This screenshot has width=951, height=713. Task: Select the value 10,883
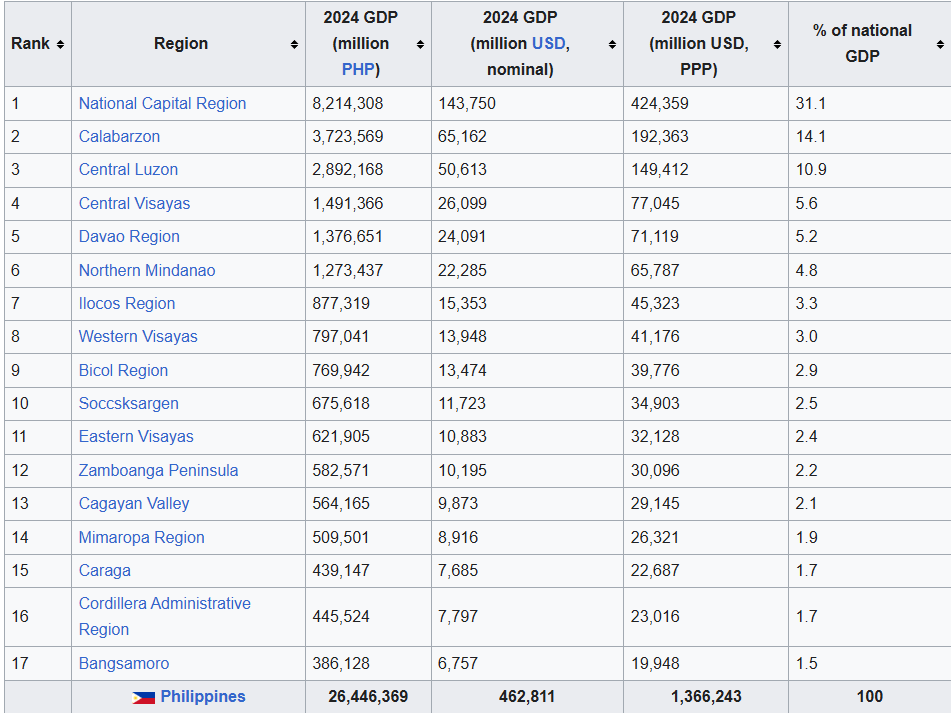(x=462, y=437)
